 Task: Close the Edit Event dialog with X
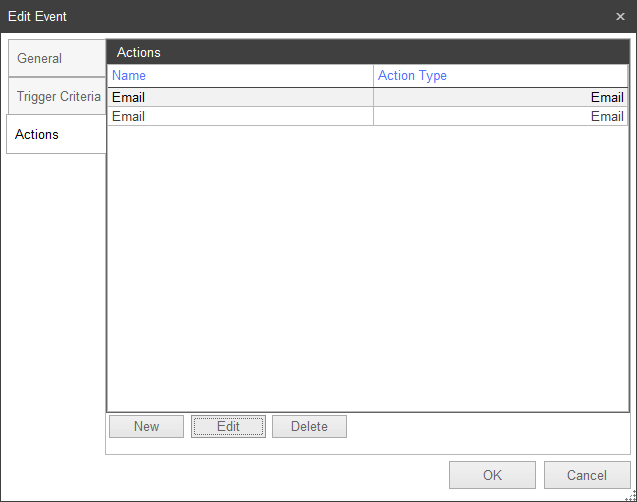point(620,17)
